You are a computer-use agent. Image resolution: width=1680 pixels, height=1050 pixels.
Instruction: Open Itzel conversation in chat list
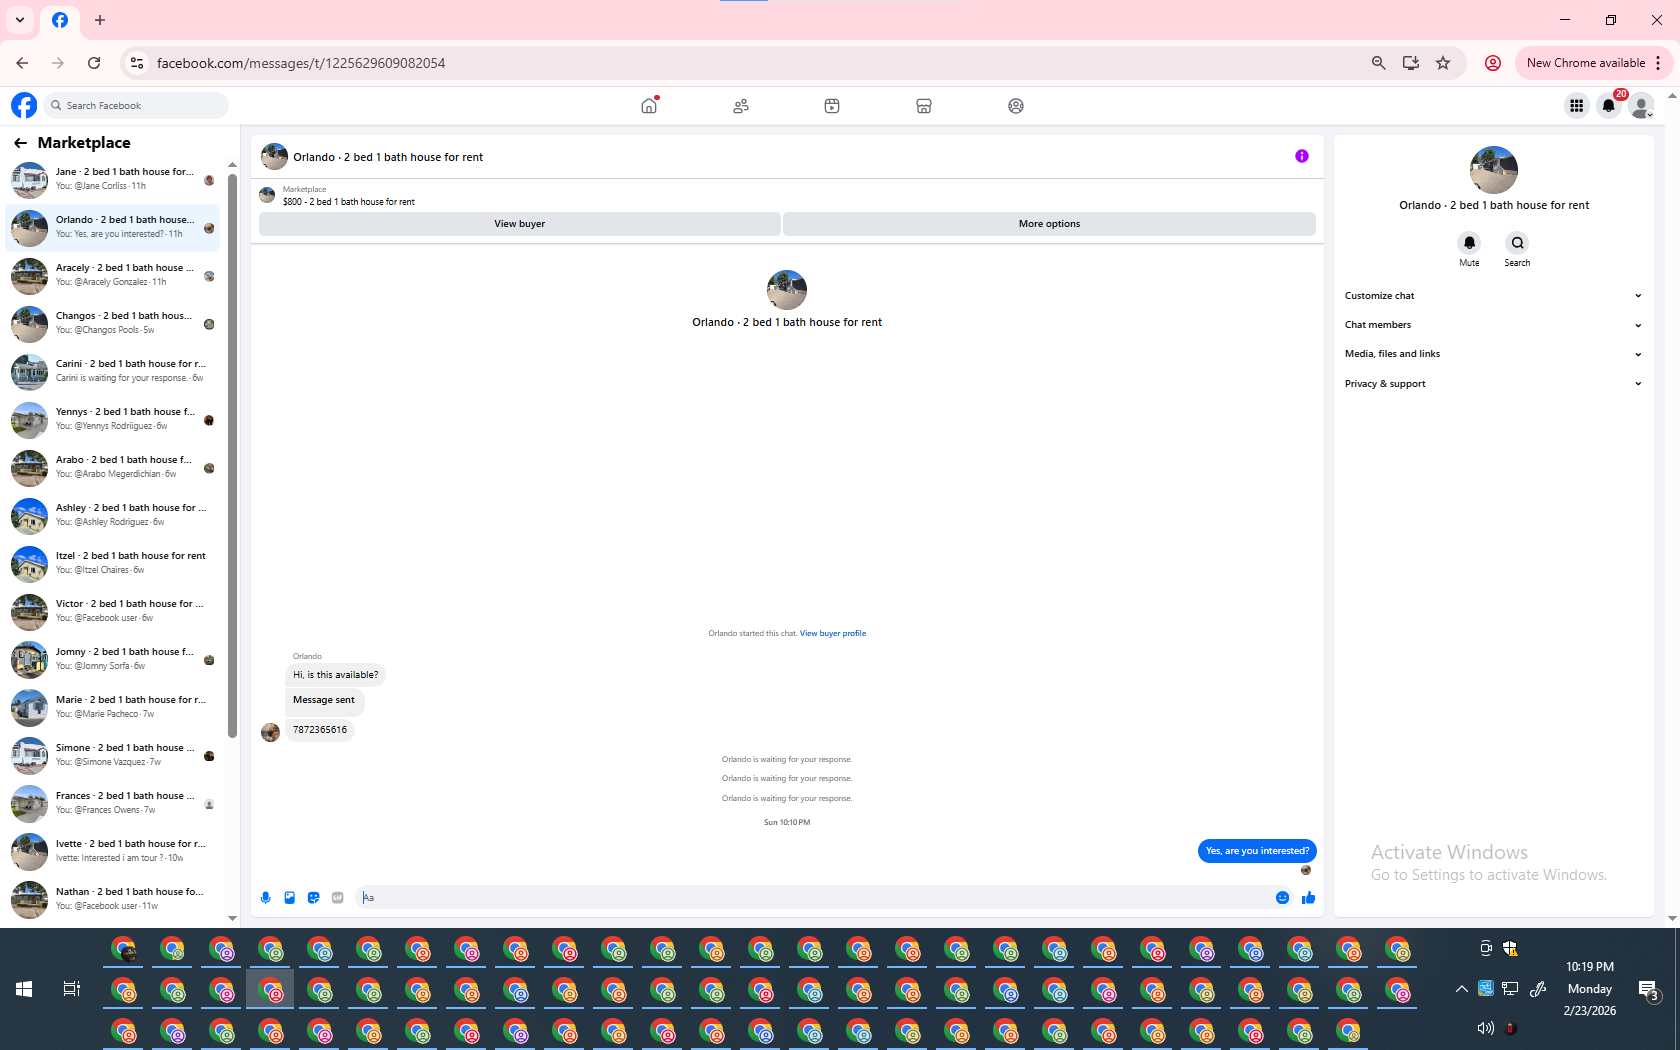[113, 564]
